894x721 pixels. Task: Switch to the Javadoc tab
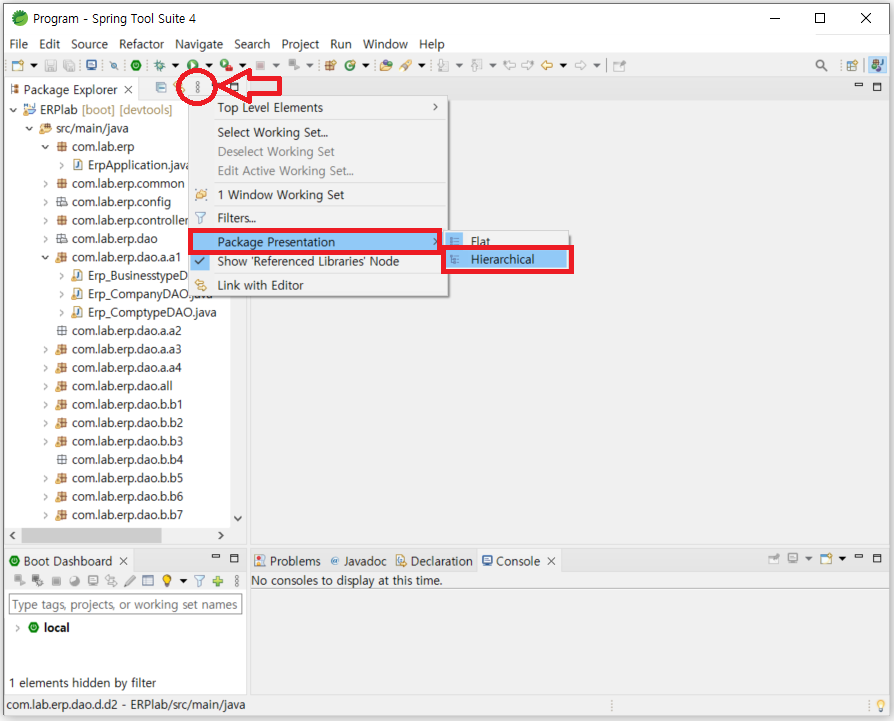point(358,561)
